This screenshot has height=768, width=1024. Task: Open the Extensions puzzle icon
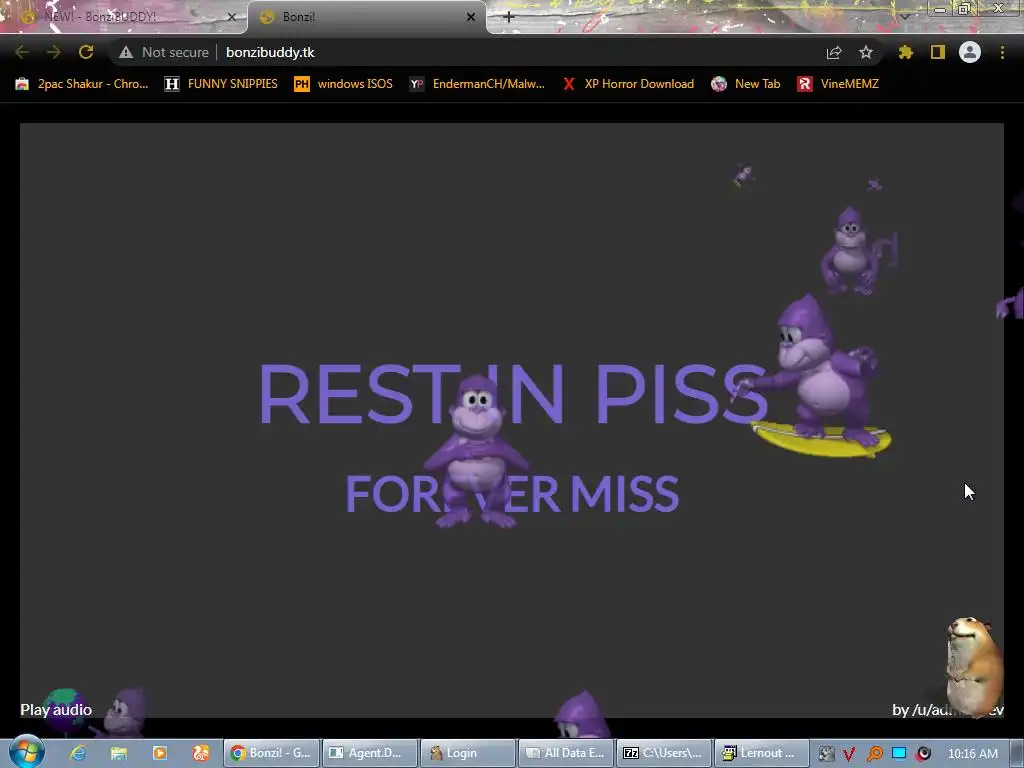tap(905, 52)
